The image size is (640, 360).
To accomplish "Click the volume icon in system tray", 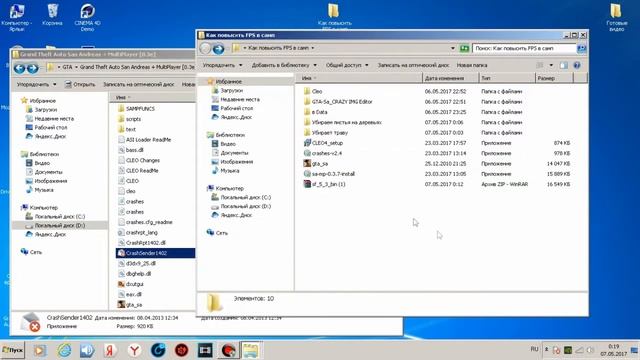I will pos(590,350).
